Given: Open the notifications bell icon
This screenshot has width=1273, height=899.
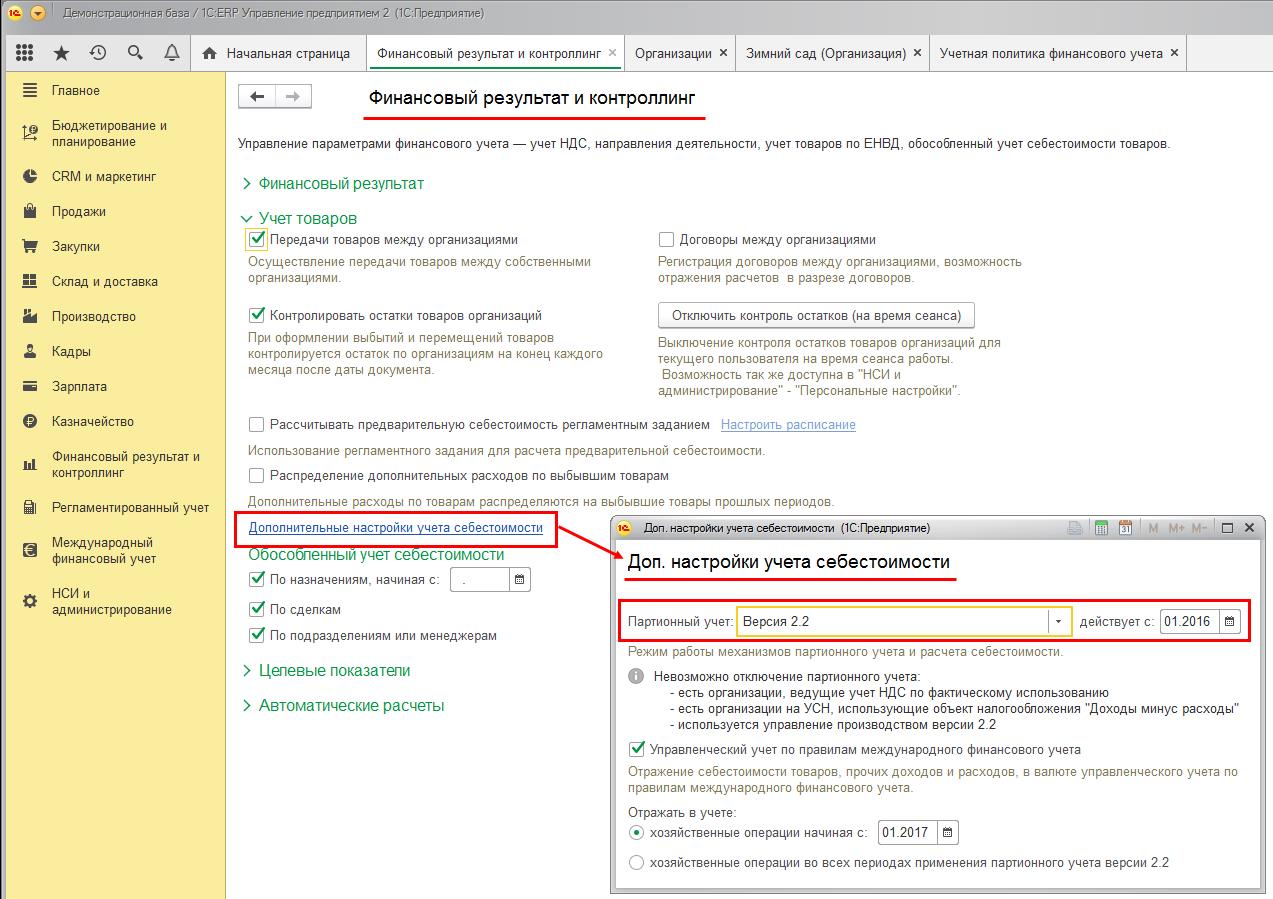Looking at the screenshot, I should (x=172, y=53).
